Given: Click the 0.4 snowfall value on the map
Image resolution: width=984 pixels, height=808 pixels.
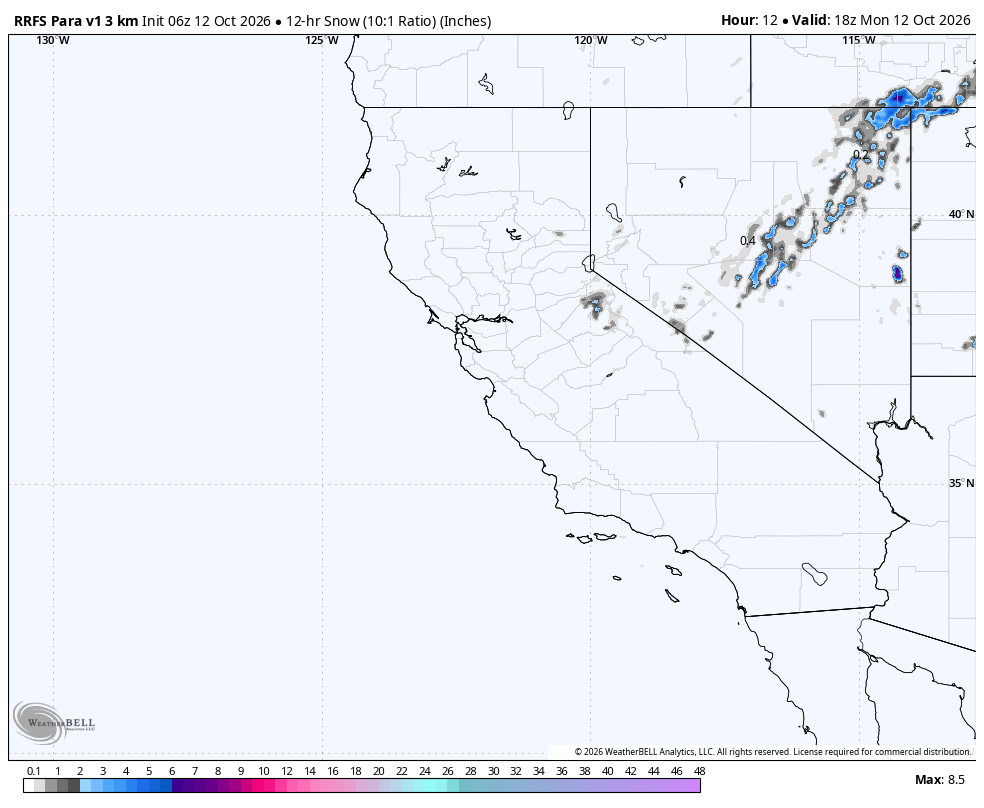Looking at the screenshot, I should click(747, 241).
